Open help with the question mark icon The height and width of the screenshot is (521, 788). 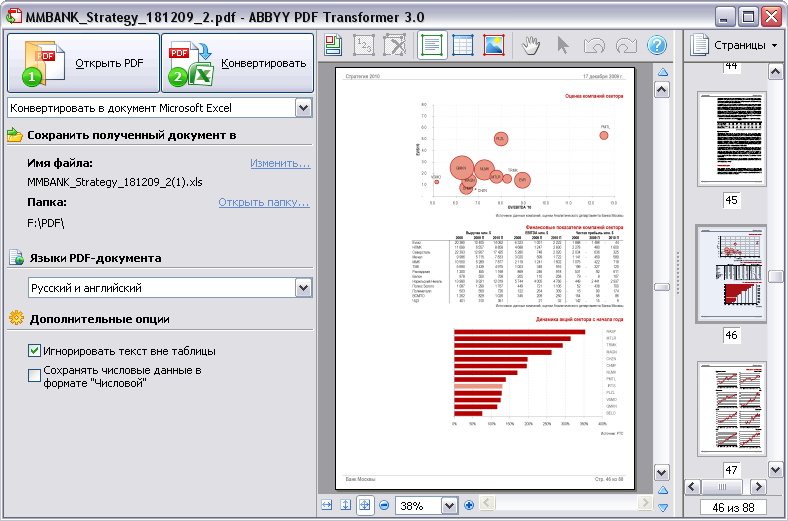[x=657, y=45]
